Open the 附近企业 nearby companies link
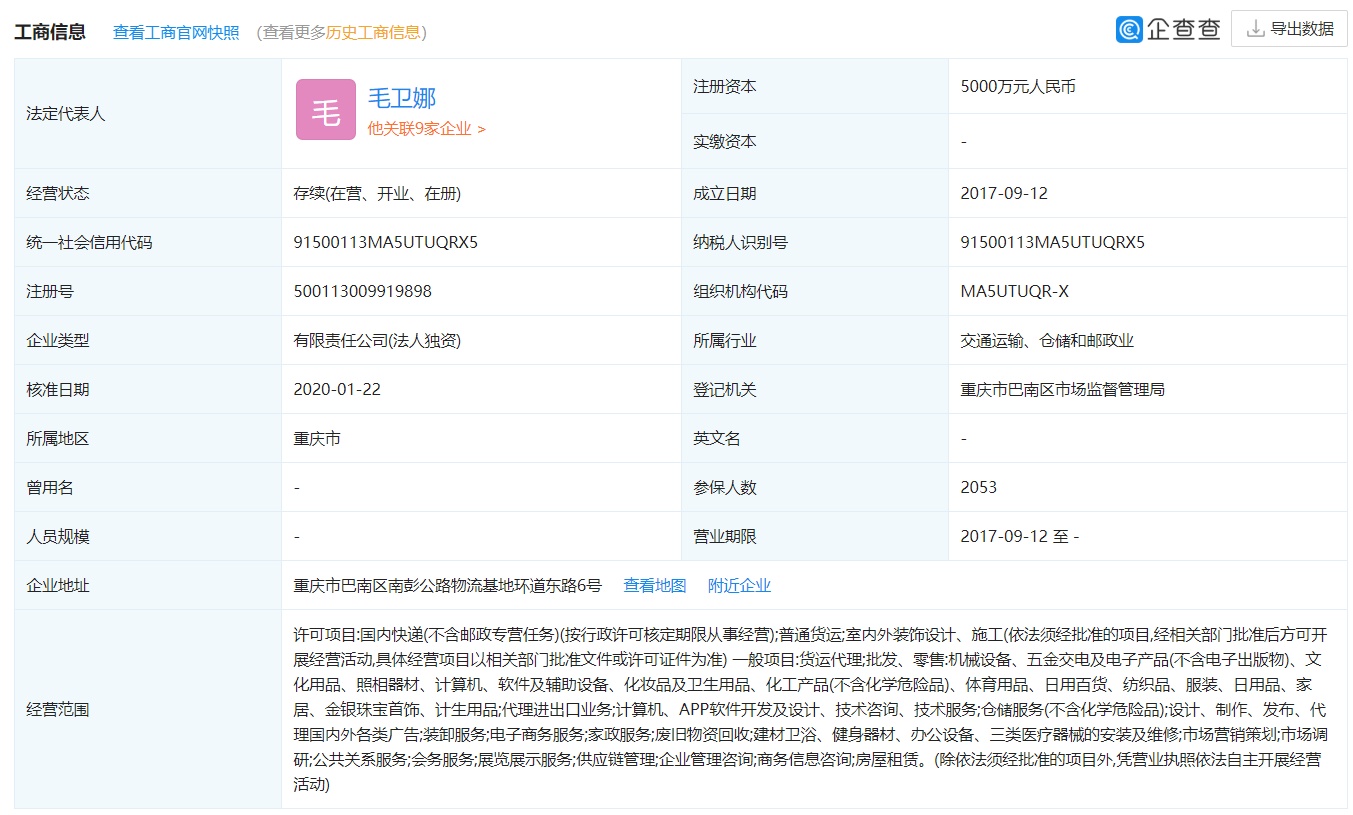The image size is (1353, 815). click(x=739, y=586)
